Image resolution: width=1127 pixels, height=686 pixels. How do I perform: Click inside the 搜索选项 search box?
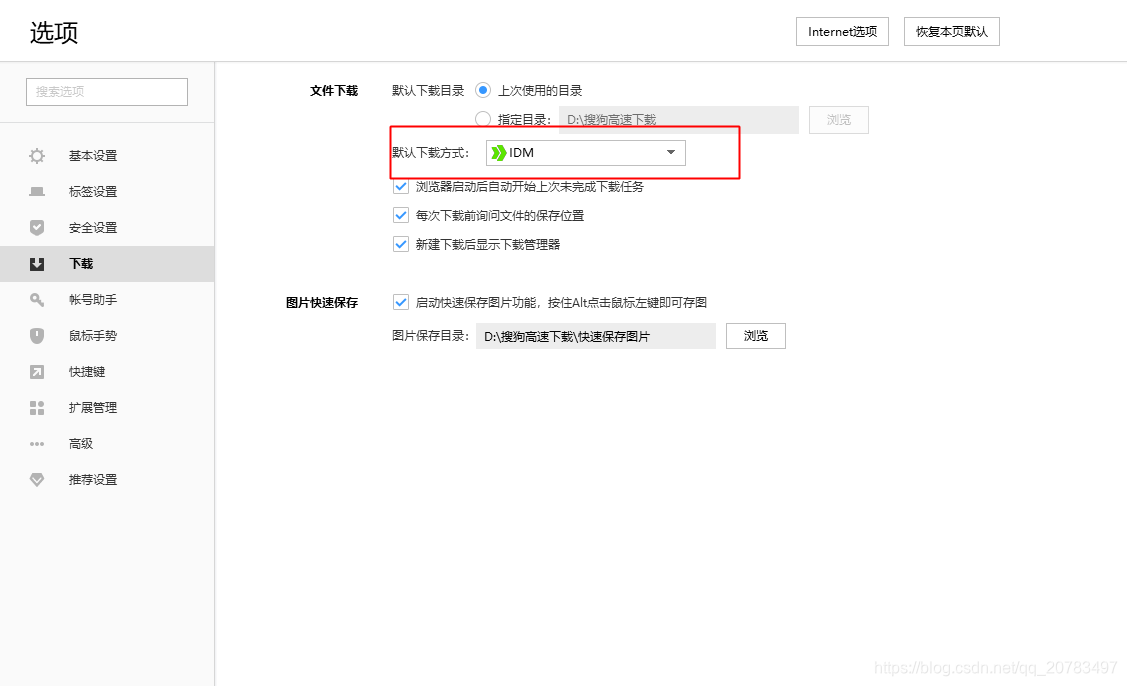[x=106, y=91]
